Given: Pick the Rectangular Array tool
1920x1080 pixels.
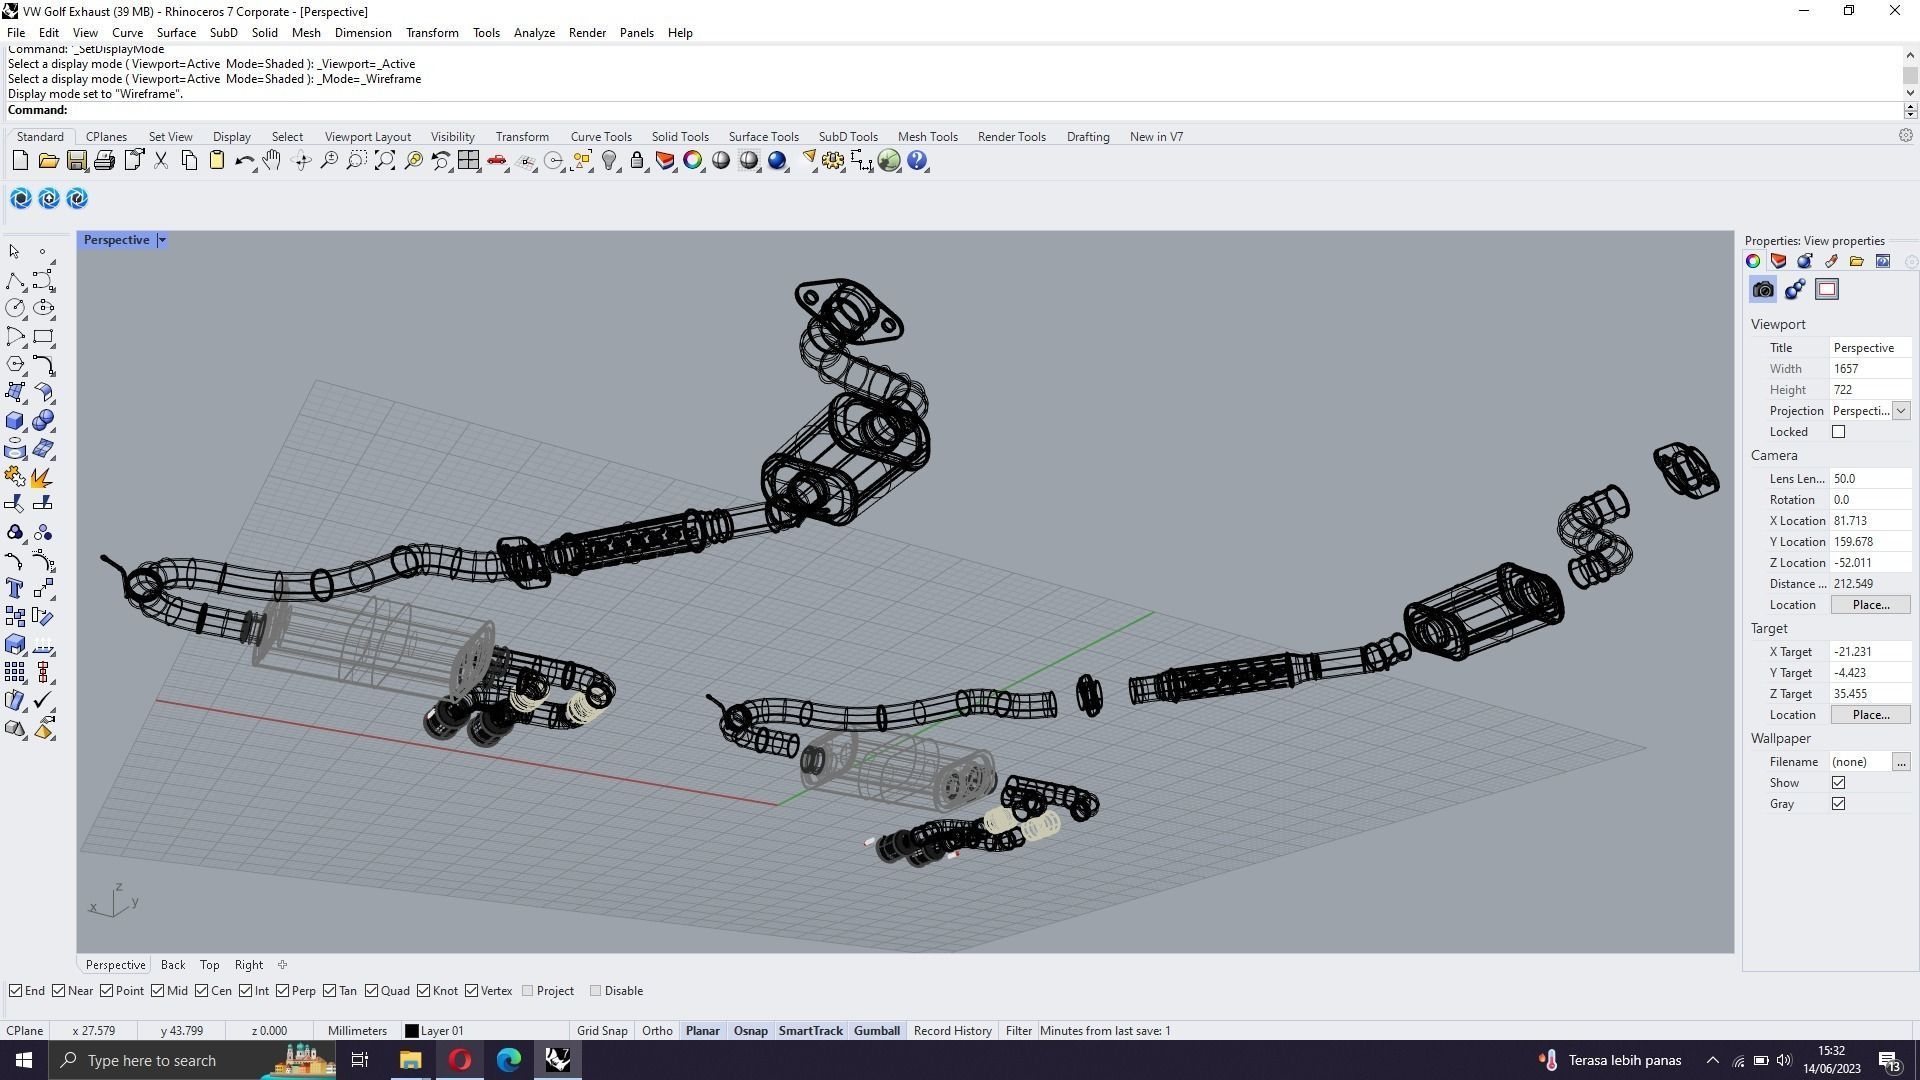Looking at the screenshot, I should (15, 673).
